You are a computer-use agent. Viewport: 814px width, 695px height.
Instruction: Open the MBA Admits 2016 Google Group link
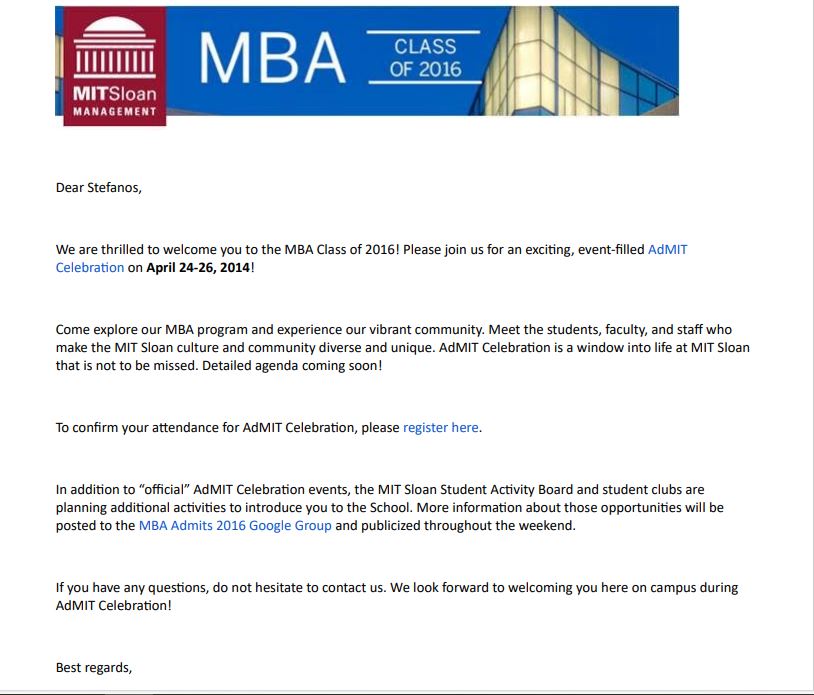pyautogui.click(x=235, y=525)
